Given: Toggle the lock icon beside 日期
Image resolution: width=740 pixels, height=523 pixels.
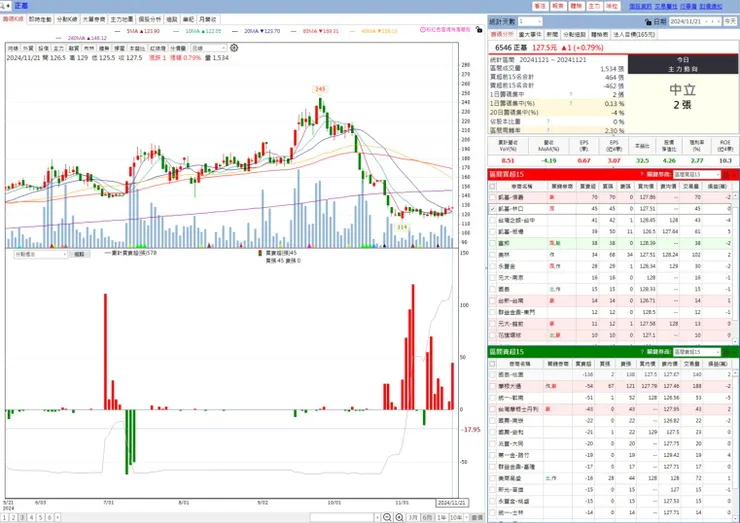Looking at the screenshot, I should [x=648, y=22].
